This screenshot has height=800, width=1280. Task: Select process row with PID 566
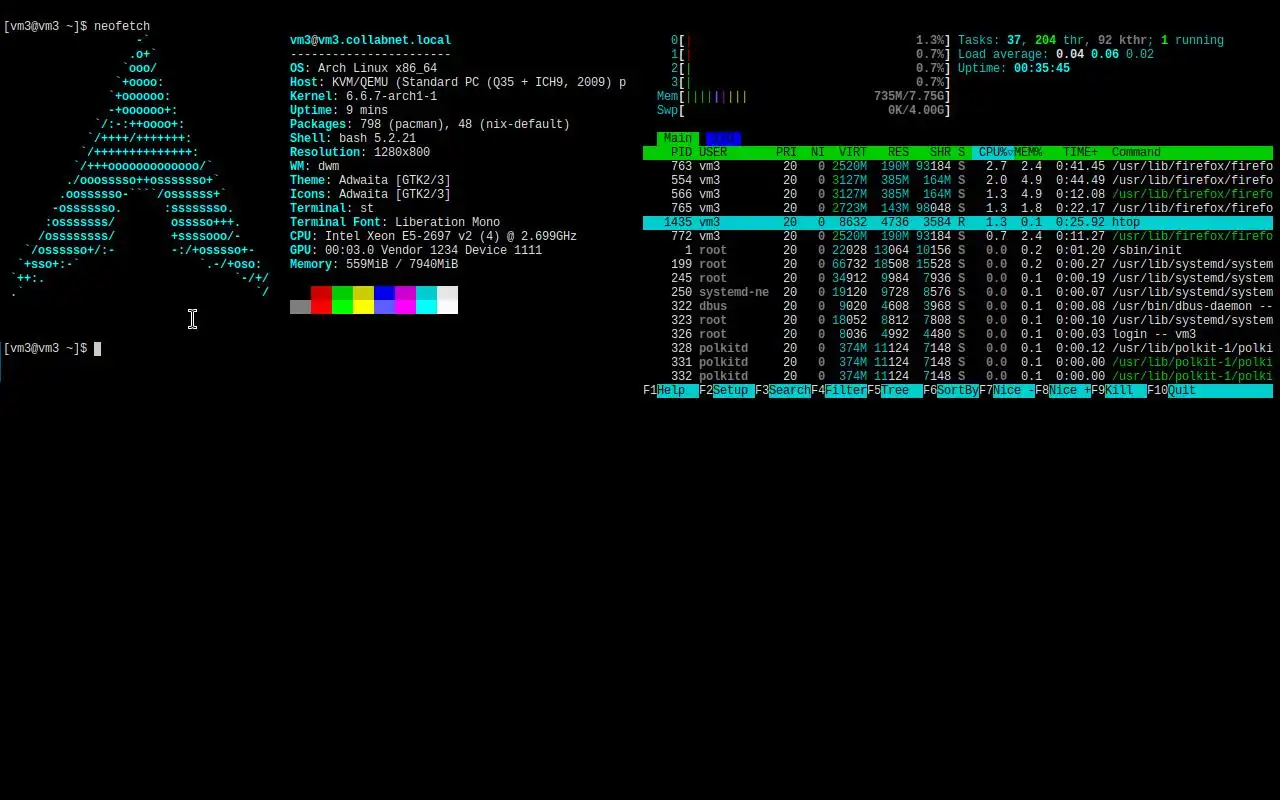coord(958,194)
